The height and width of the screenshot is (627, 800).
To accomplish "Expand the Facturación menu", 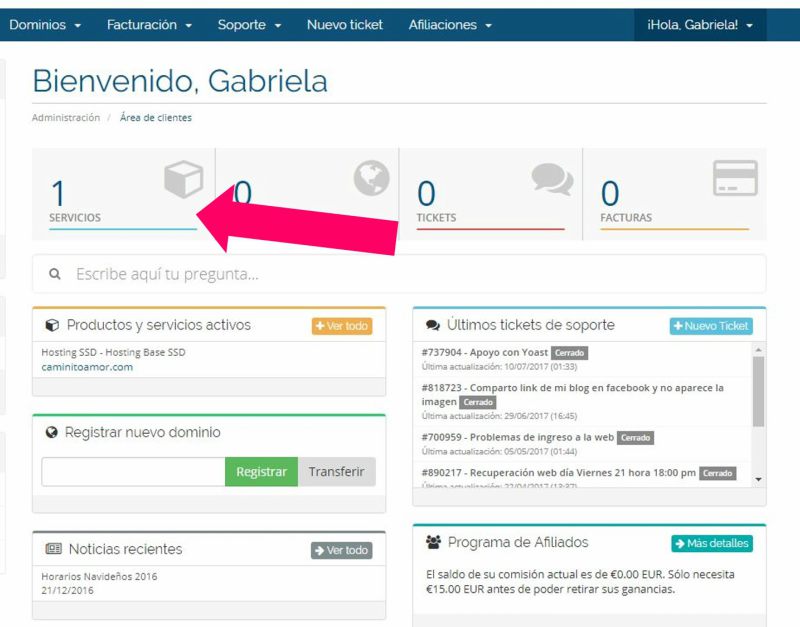I will [149, 25].
